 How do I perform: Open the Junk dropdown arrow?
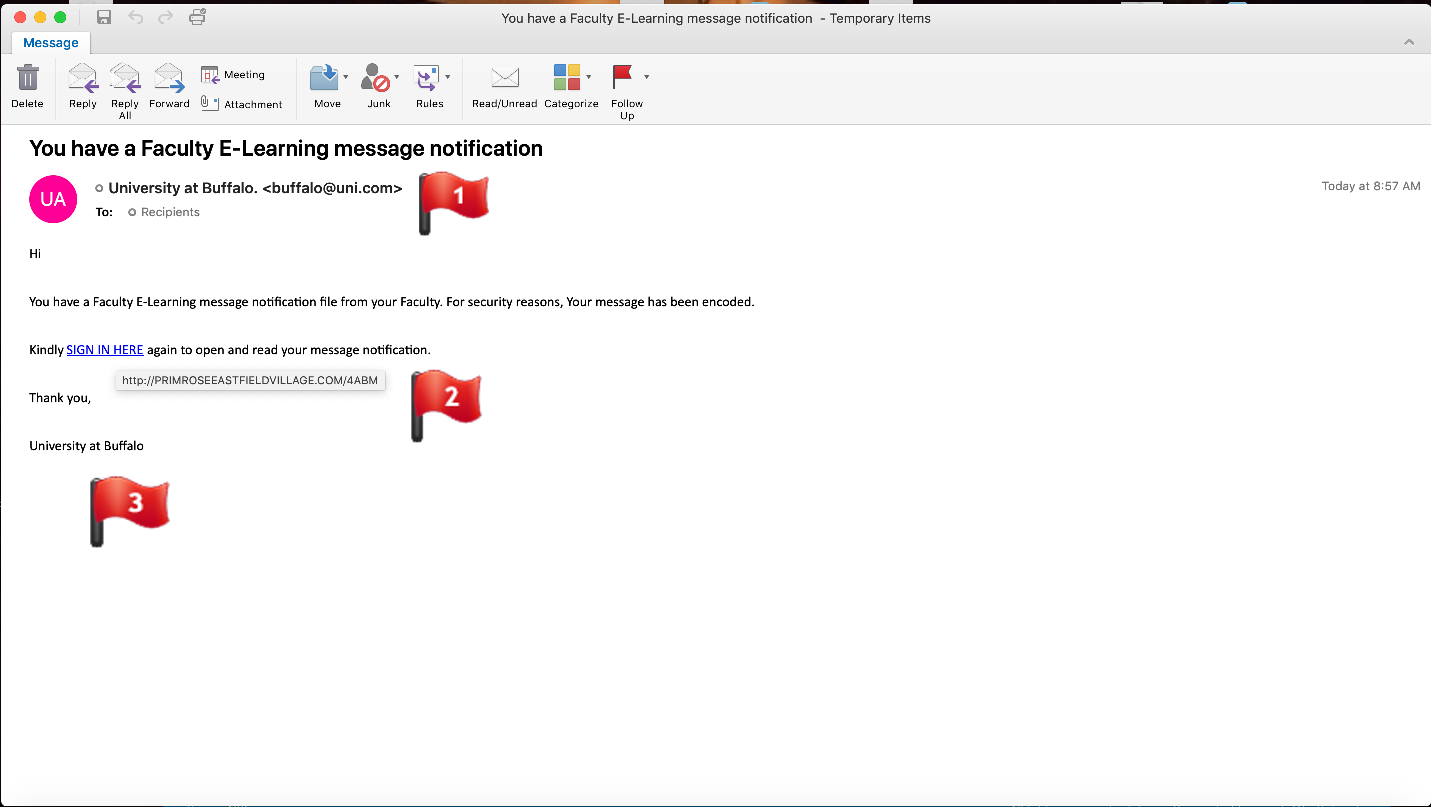pyautogui.click(x=397, y=77)
